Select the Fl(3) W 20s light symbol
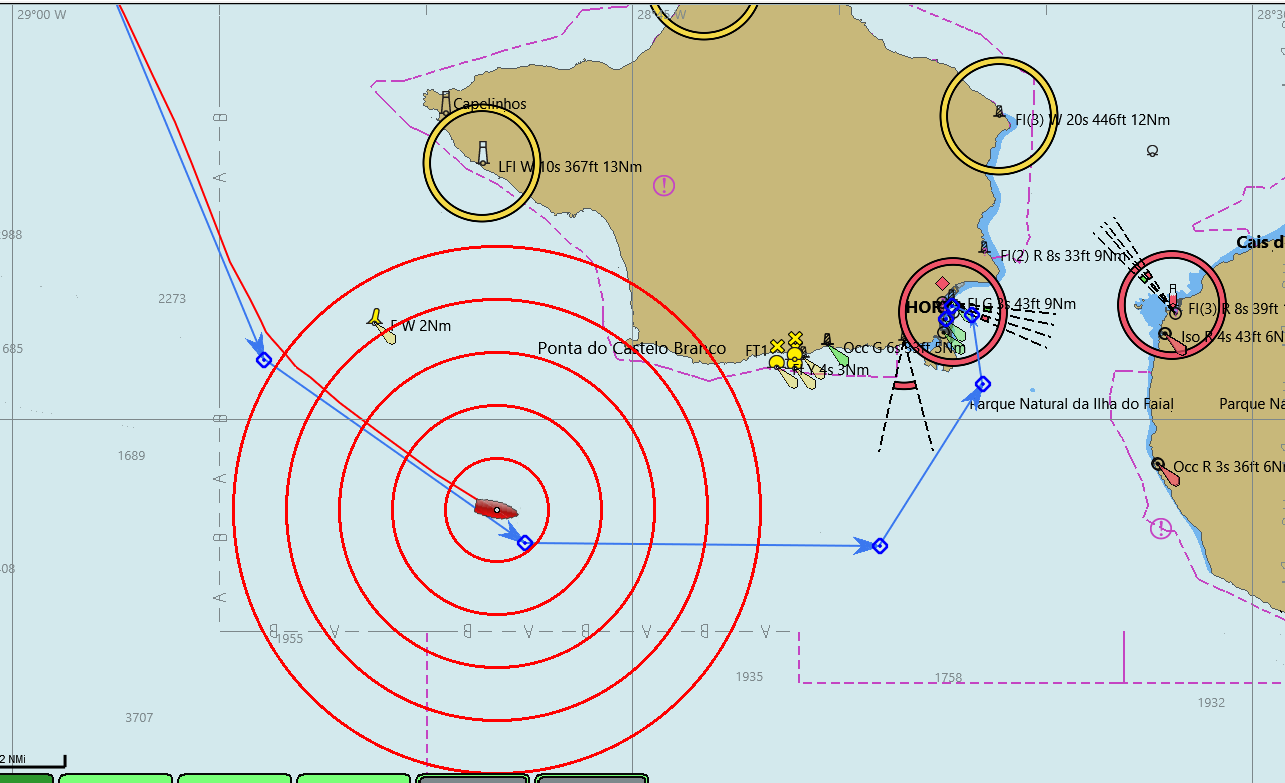Image resolution: width=1285 pixels, height=783 pixels. pyautogui.click(x=998, y=110)
